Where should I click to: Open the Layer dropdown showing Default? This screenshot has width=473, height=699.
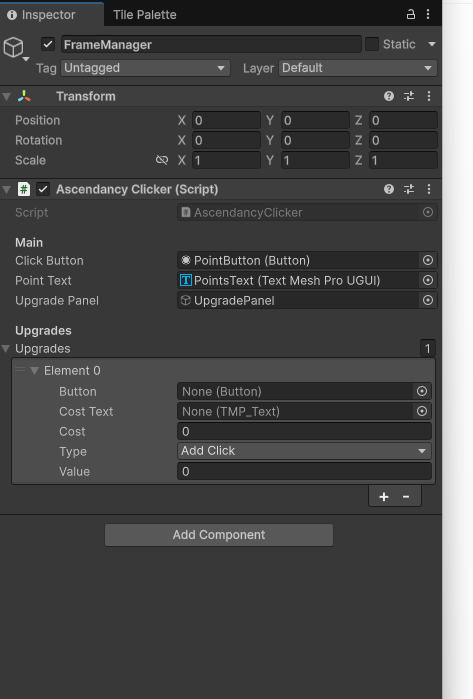358,68
